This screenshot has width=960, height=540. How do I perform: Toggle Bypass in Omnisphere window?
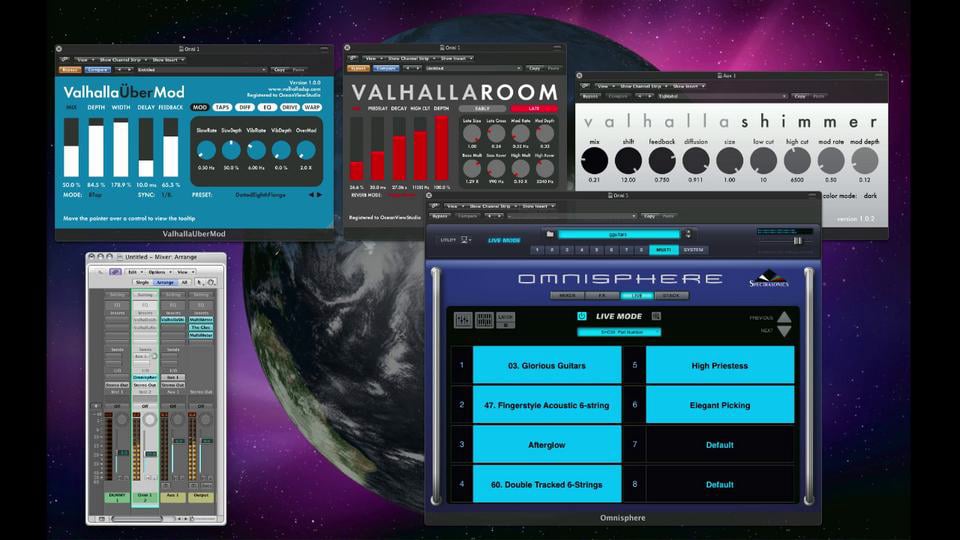[x=440, y=216]
